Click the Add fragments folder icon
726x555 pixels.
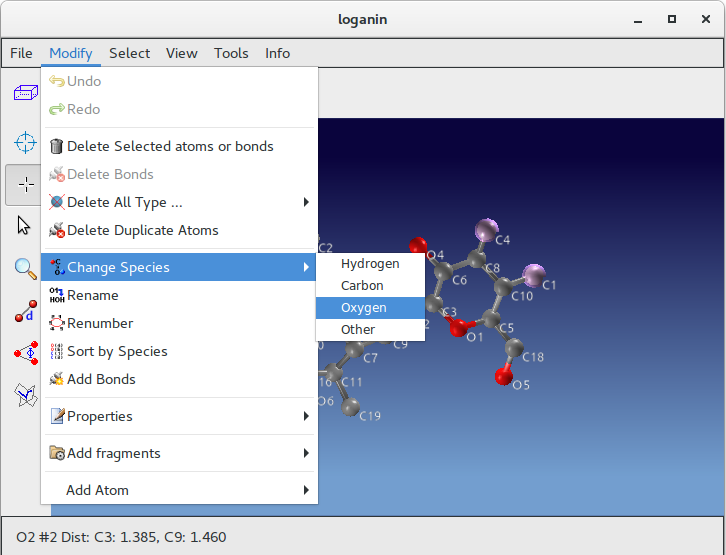(57, 453)
